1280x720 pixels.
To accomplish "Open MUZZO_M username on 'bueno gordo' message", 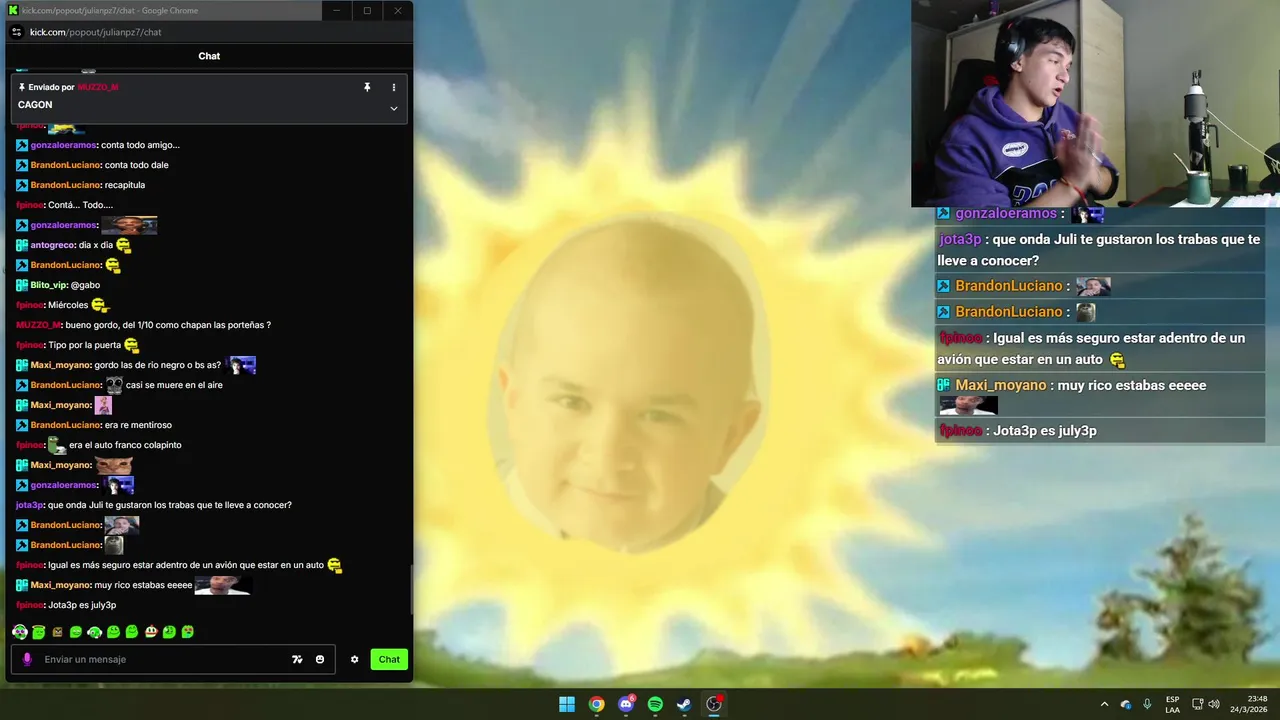I will pyautogui.click(x=39, y=325).
